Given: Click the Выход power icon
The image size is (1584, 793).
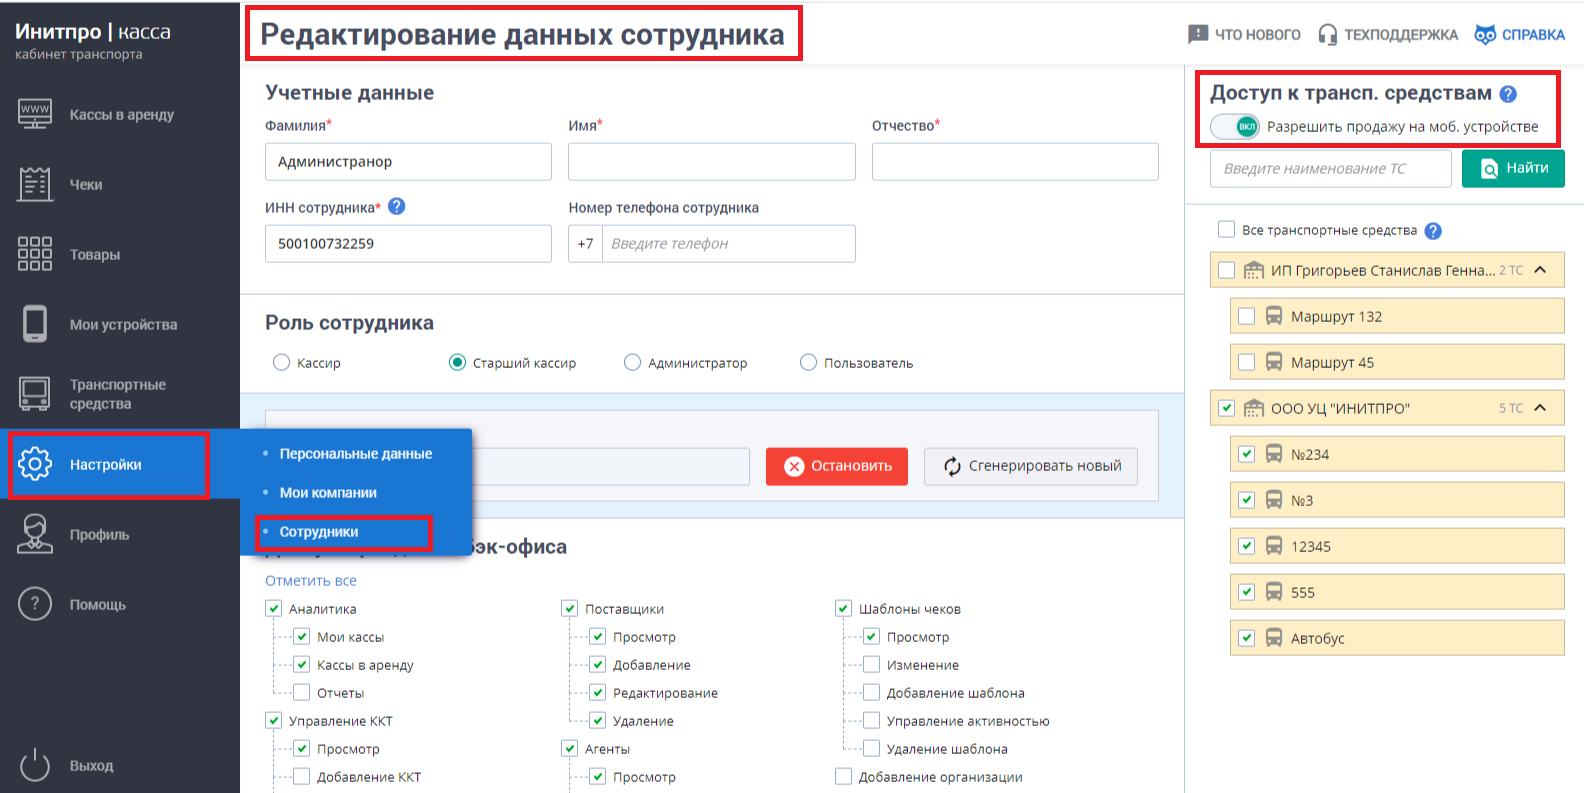Looking at the screenshot, I should coord(35,765).
